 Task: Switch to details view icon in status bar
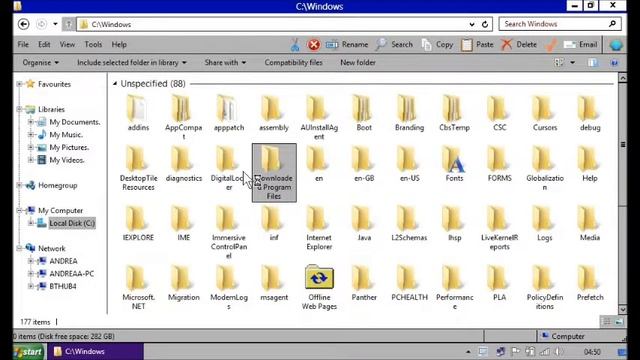(607, 322)
